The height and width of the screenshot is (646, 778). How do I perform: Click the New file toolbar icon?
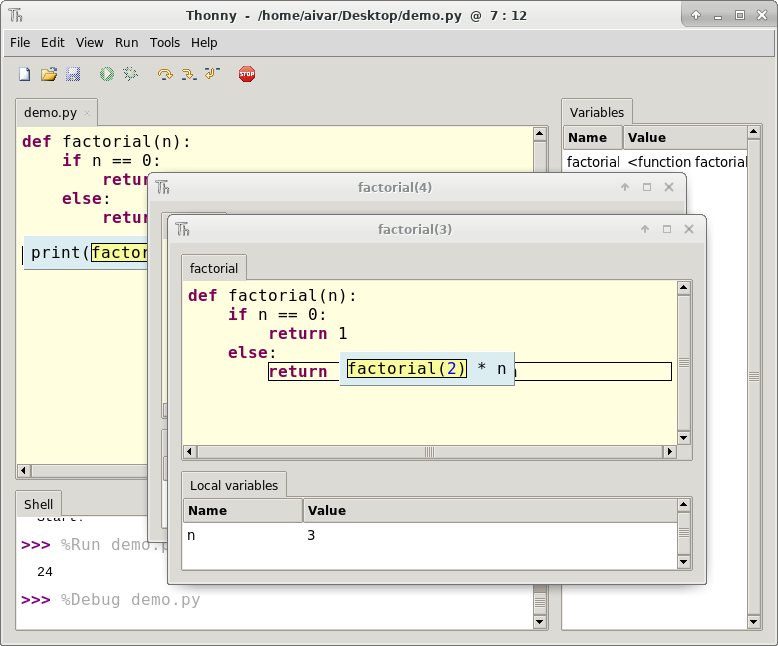[25, 74]
